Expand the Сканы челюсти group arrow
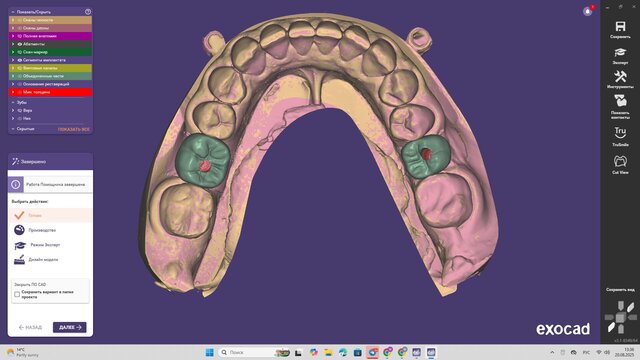The height and width of the screenshot is (360, 640). 13,20
